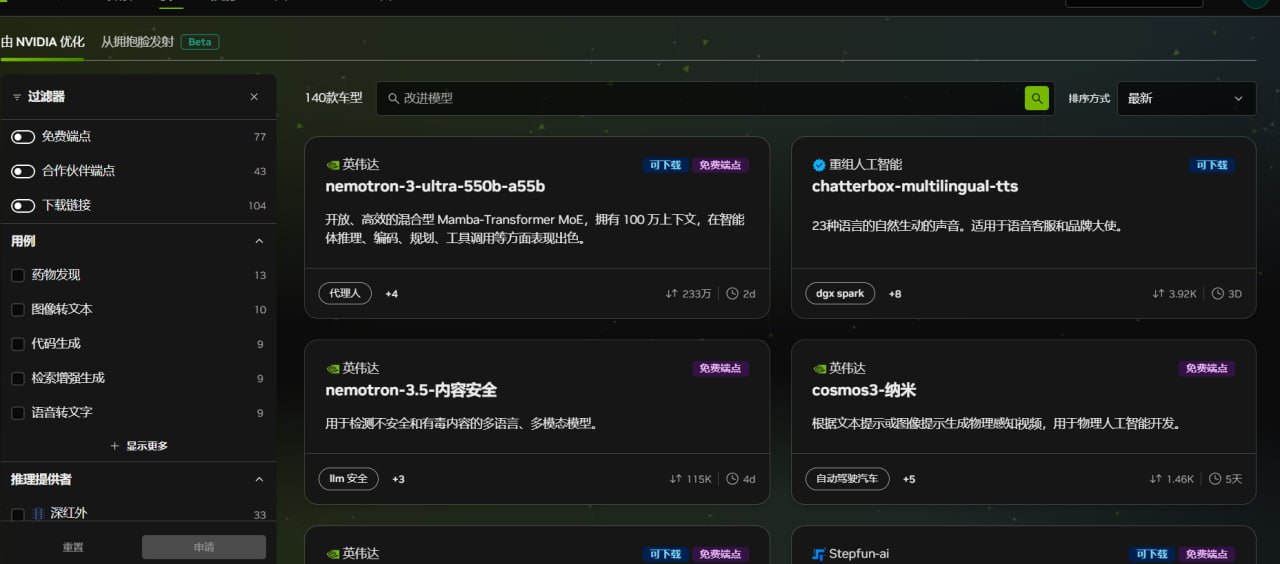Click NVIDIA logo on cosmos3-纳米 card
The image size is (1280, 564).
[819, 369]
